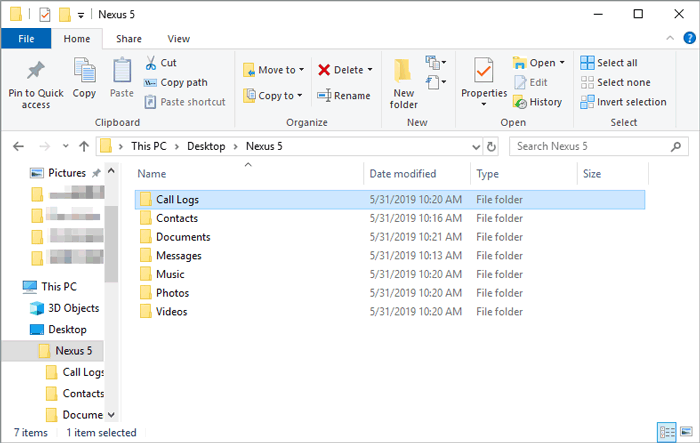Sort by Name column header
The width and height of the screenshot is (700, 443).
coord(152,174)
